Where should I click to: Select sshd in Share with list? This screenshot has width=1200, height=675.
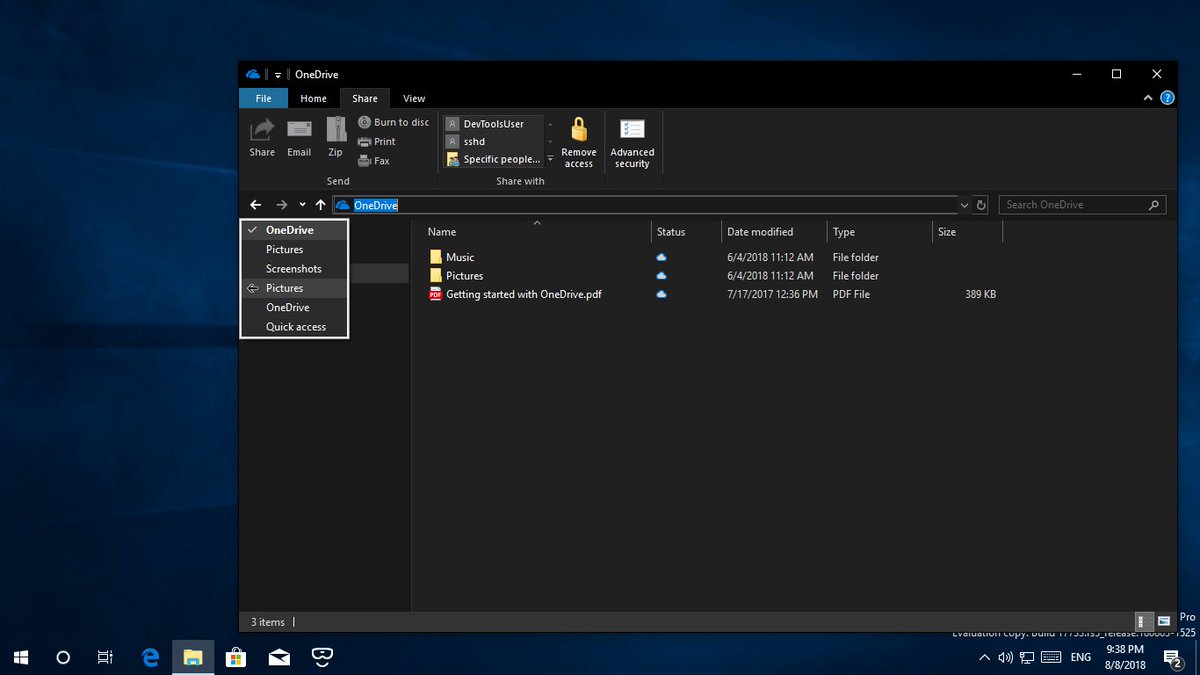click(493, 142)
